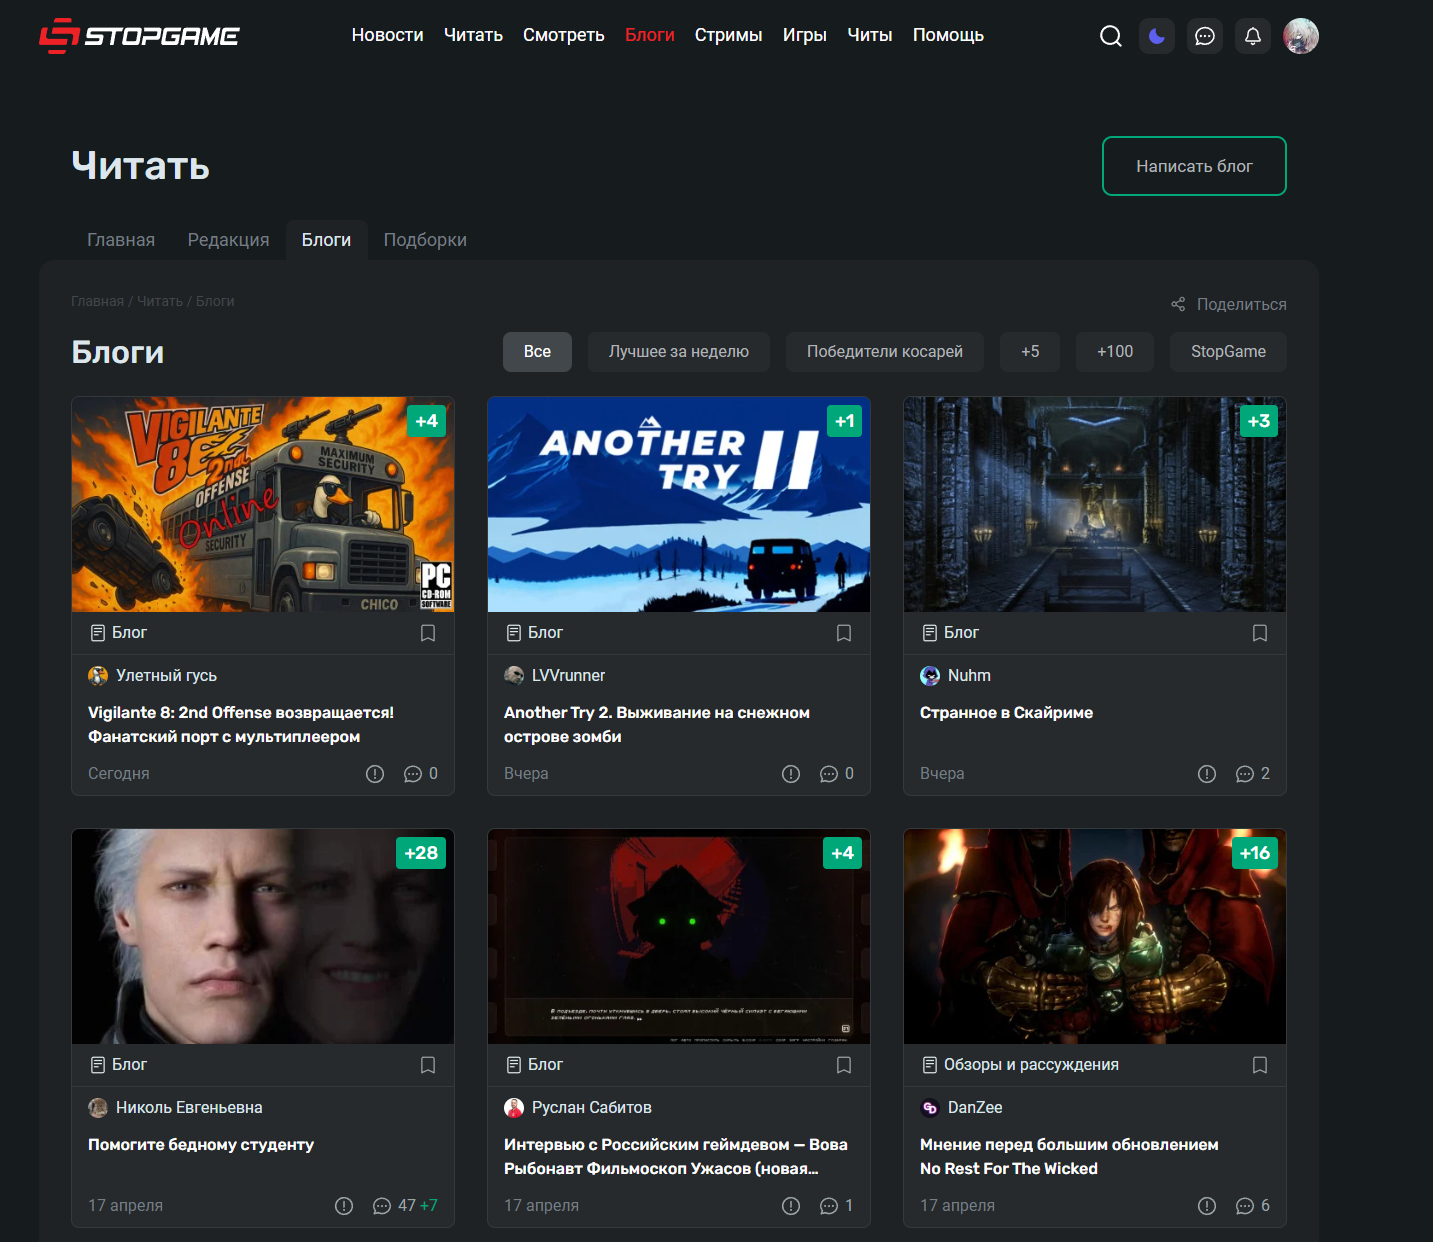Apply the +100 rating filter

[1115, 352]
